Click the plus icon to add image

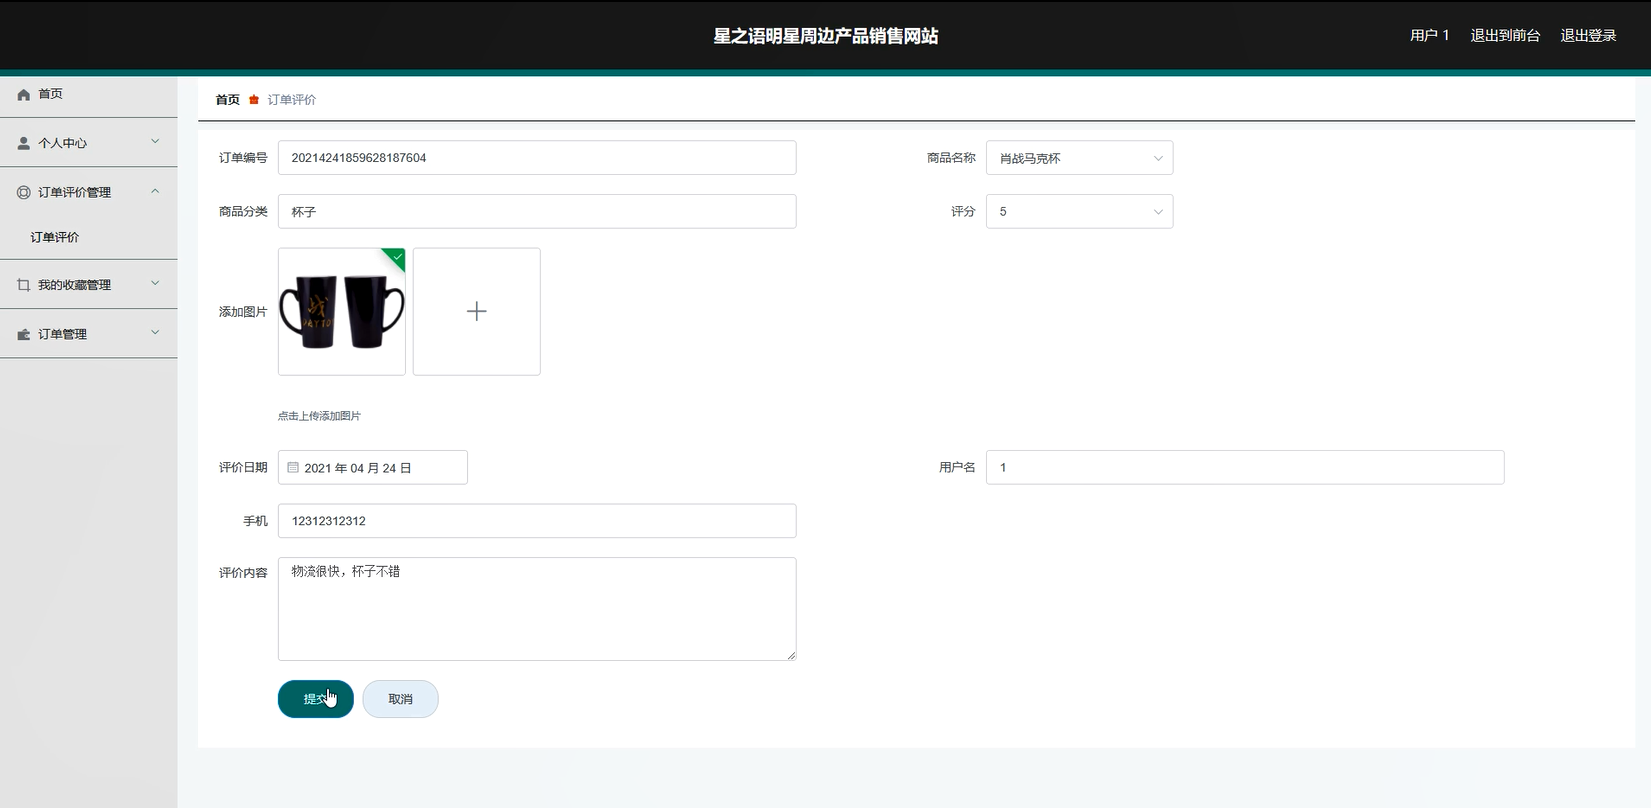(476, 312)
